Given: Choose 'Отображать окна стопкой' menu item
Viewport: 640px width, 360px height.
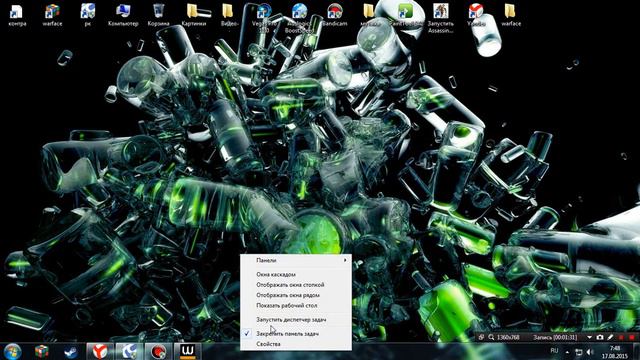Looking at the screenshot, I should (x=296, y=284).
